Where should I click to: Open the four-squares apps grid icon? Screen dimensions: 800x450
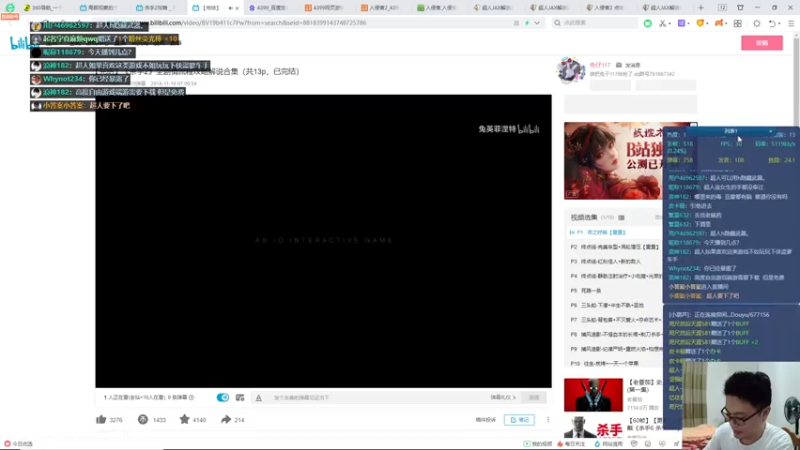pyautogui.click(x=738, y=23)
